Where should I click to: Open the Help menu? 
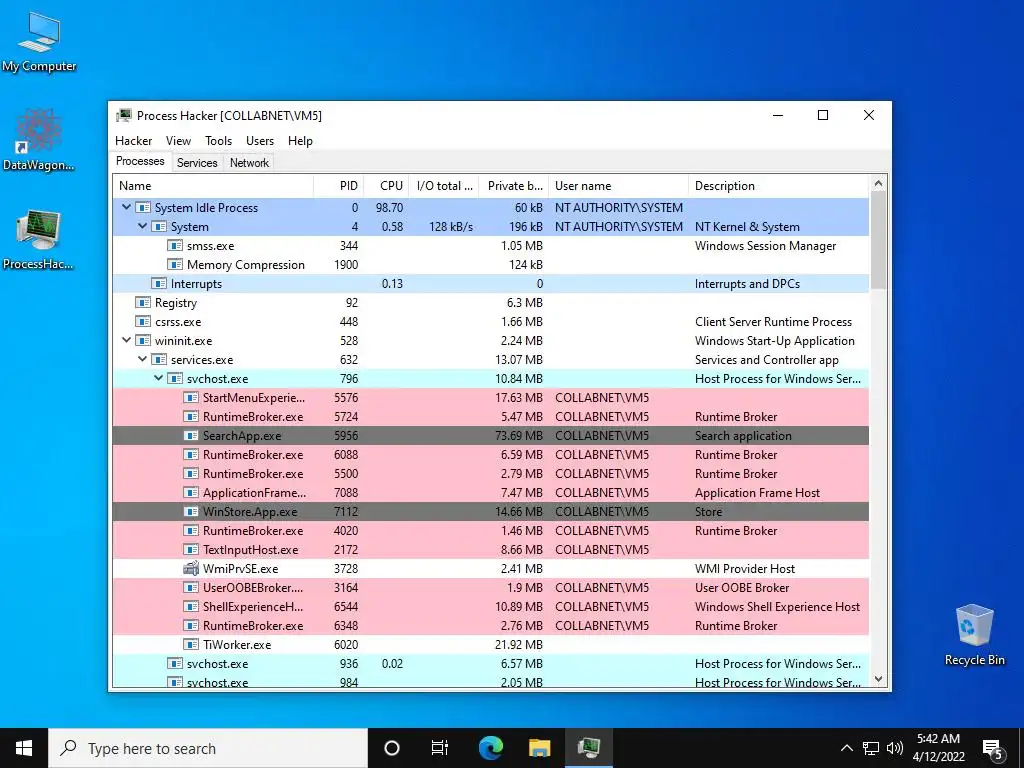point(300,140)
